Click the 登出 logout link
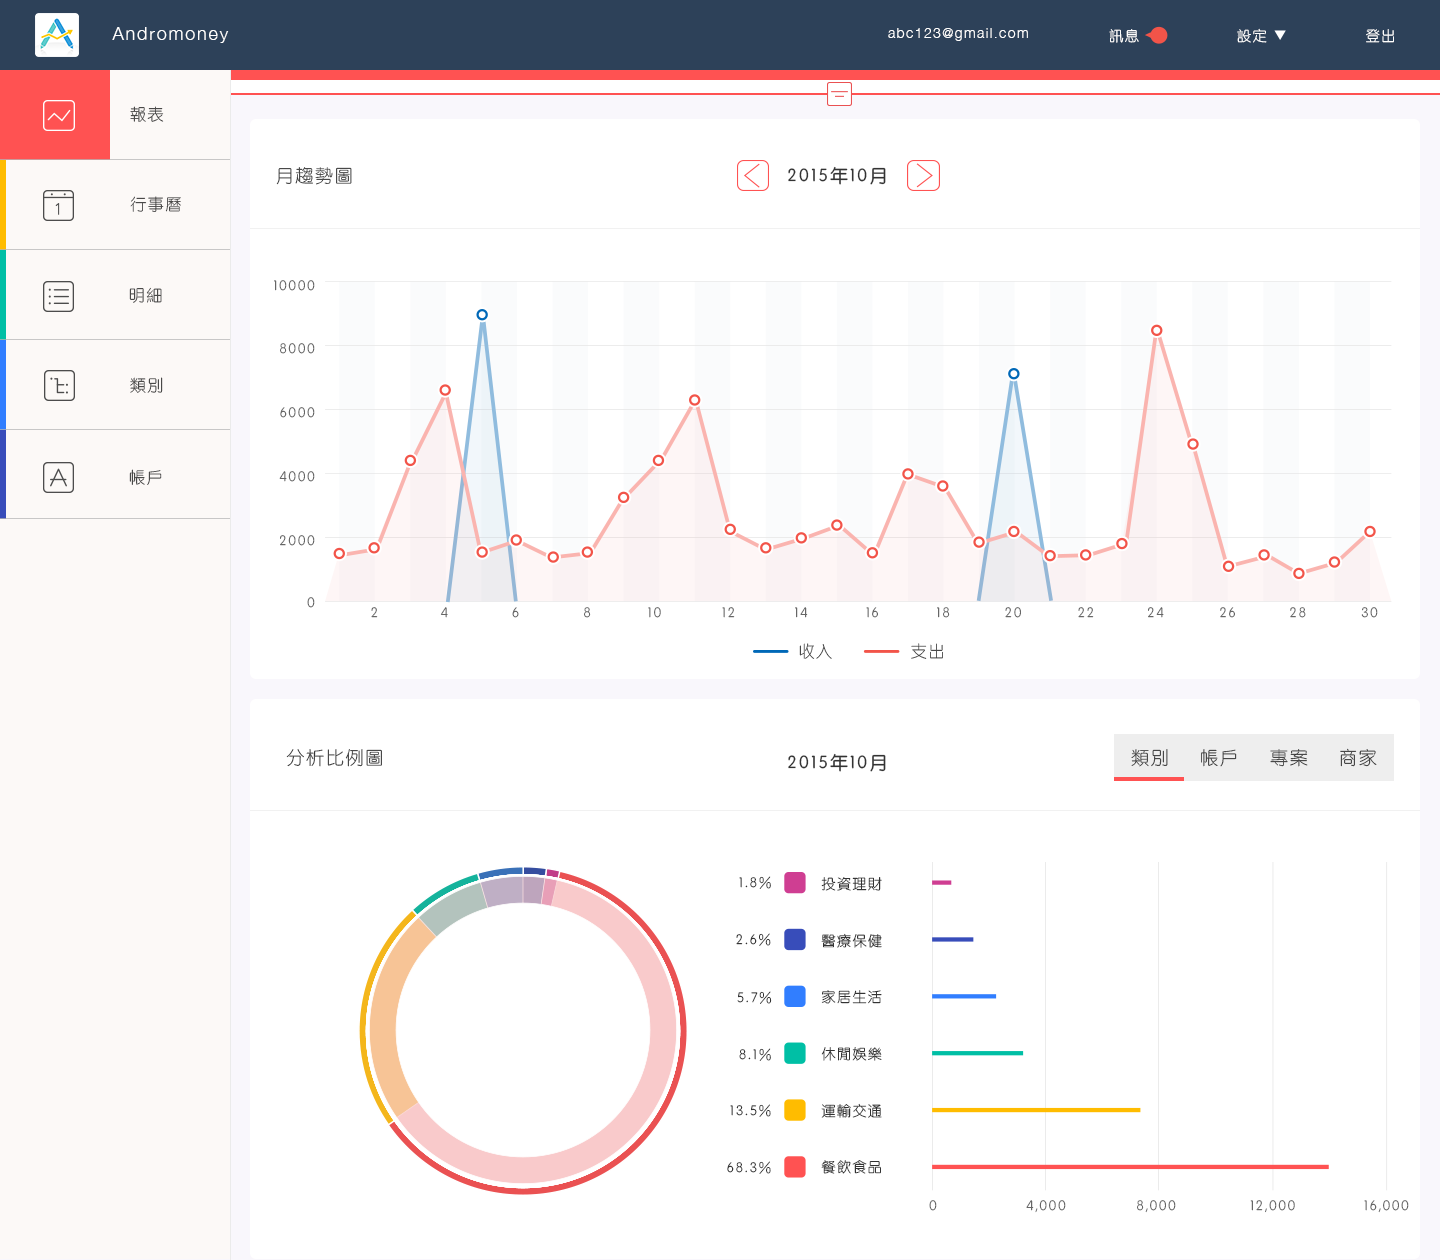Screen dimensions: 1440x1260 click(x=1380, y=36)
